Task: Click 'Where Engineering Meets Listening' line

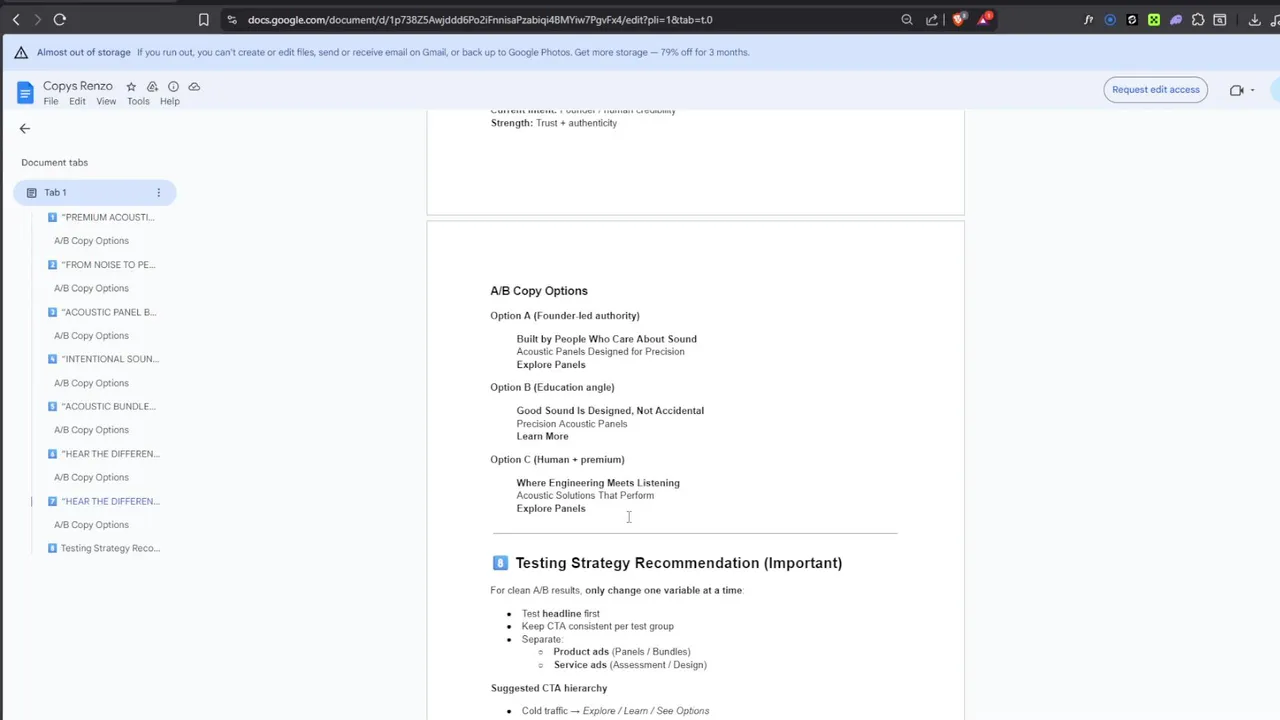Action: click(x=598, y=483)
